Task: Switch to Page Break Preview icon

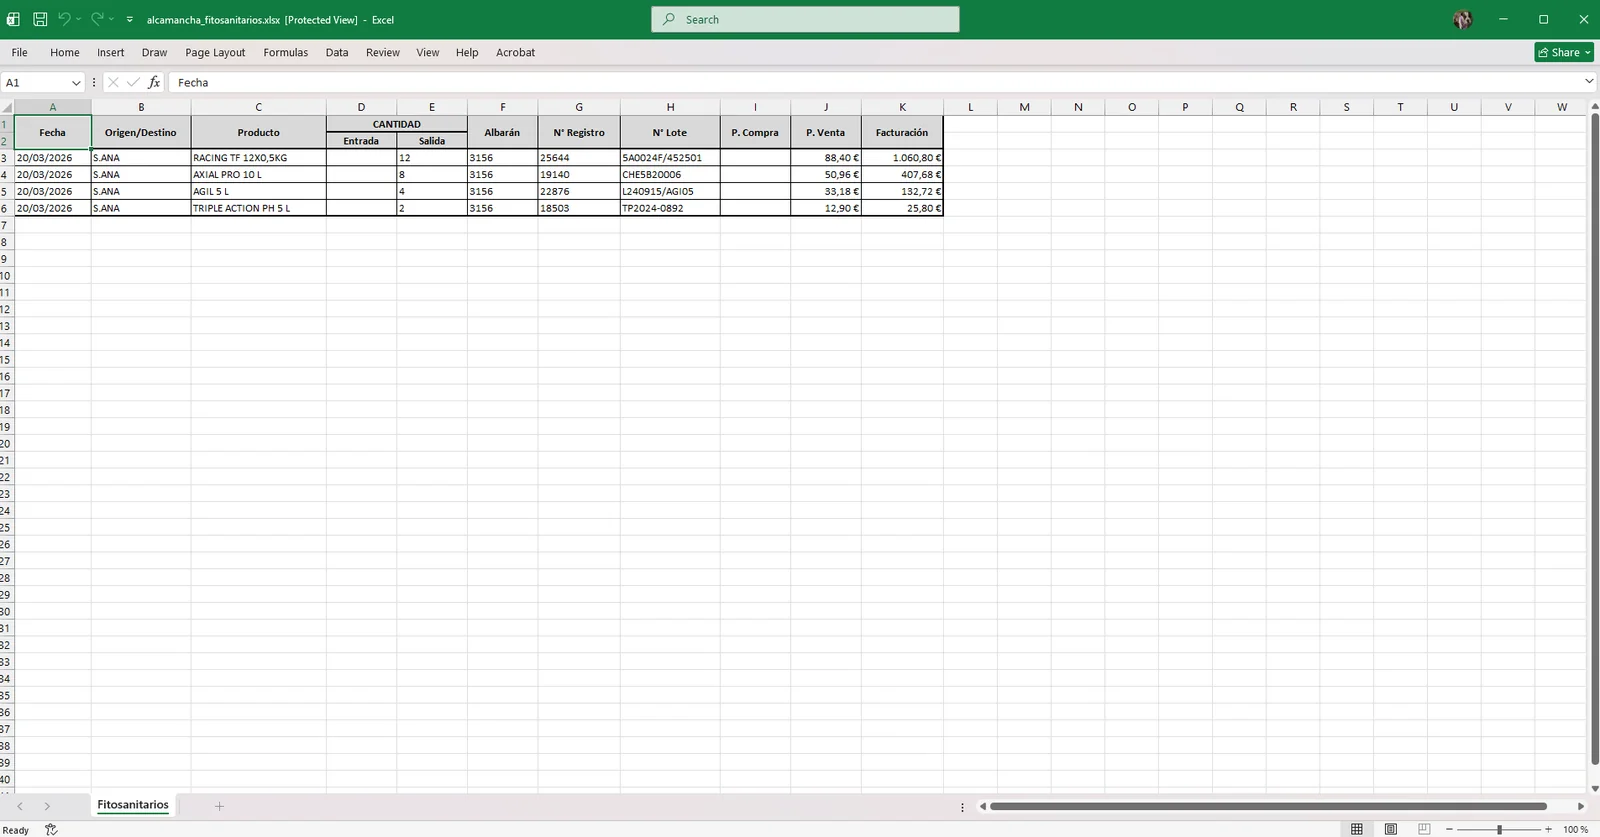Action: tap(1424, 829)
